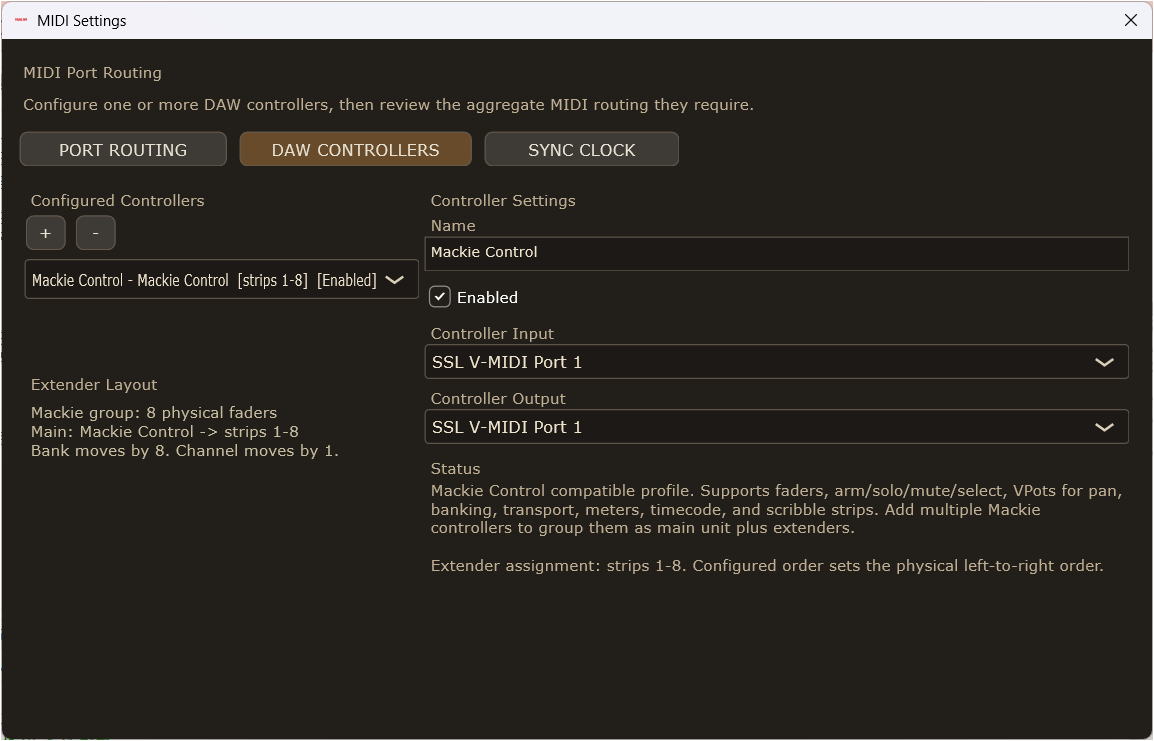The width and height of the screenshot is (1154, 741).
Task: Switch to the PORT ROUTING tab
Action: click(x=123, y=149)
